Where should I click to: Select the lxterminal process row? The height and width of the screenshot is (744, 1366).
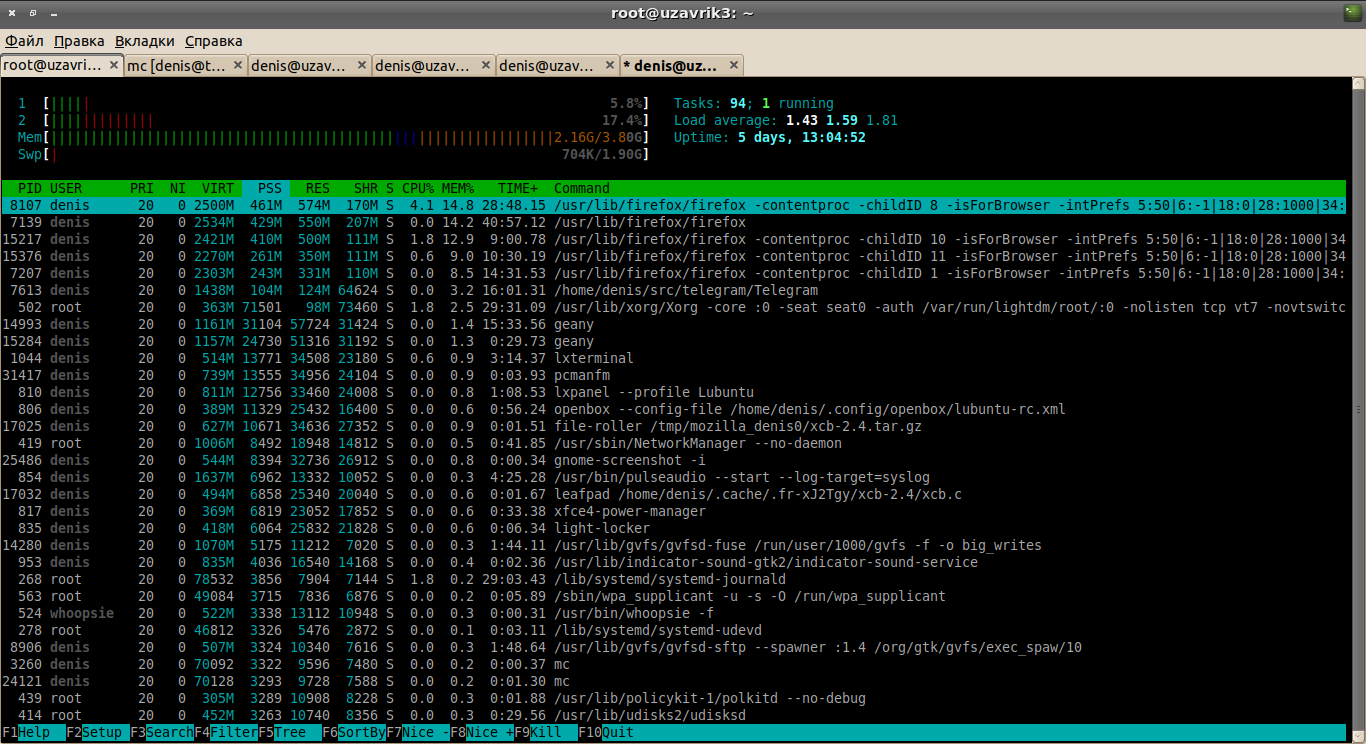pos(673,358)
